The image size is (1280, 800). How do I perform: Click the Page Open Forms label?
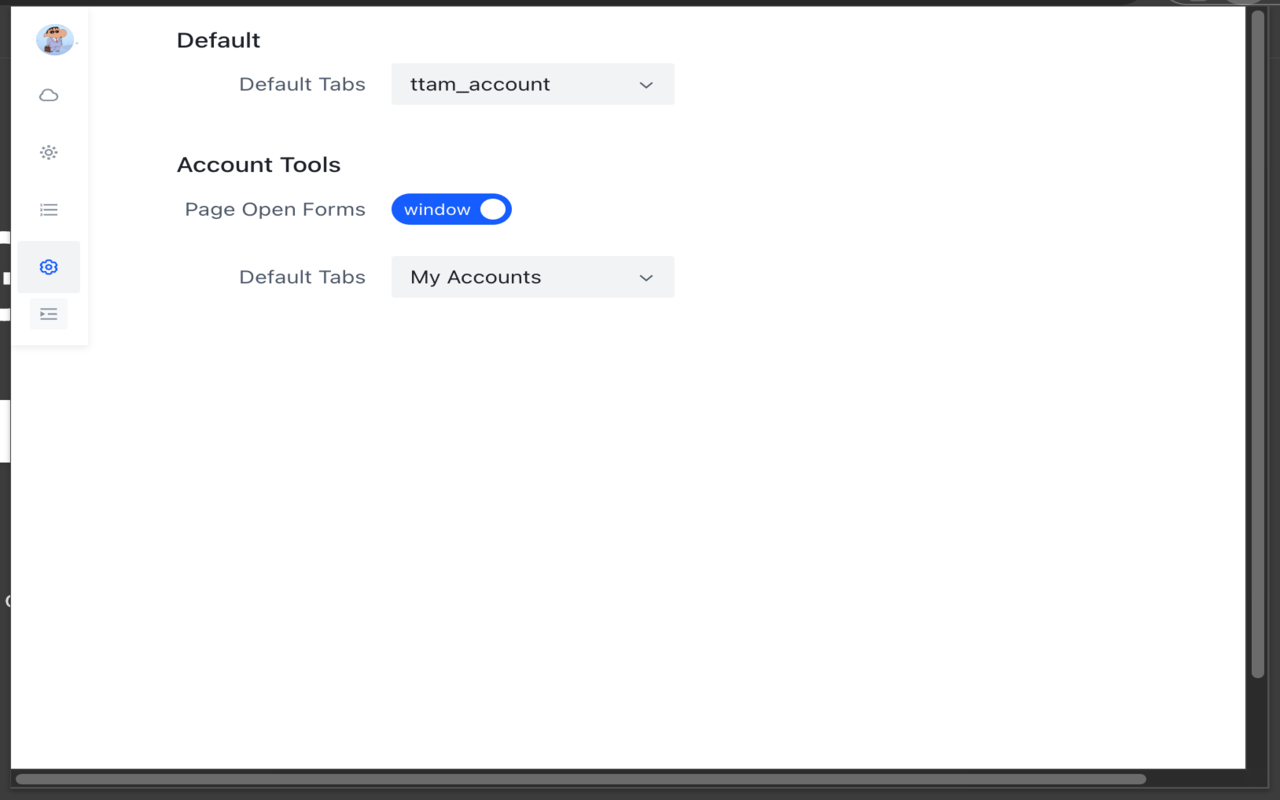click(x=275, y=210)
